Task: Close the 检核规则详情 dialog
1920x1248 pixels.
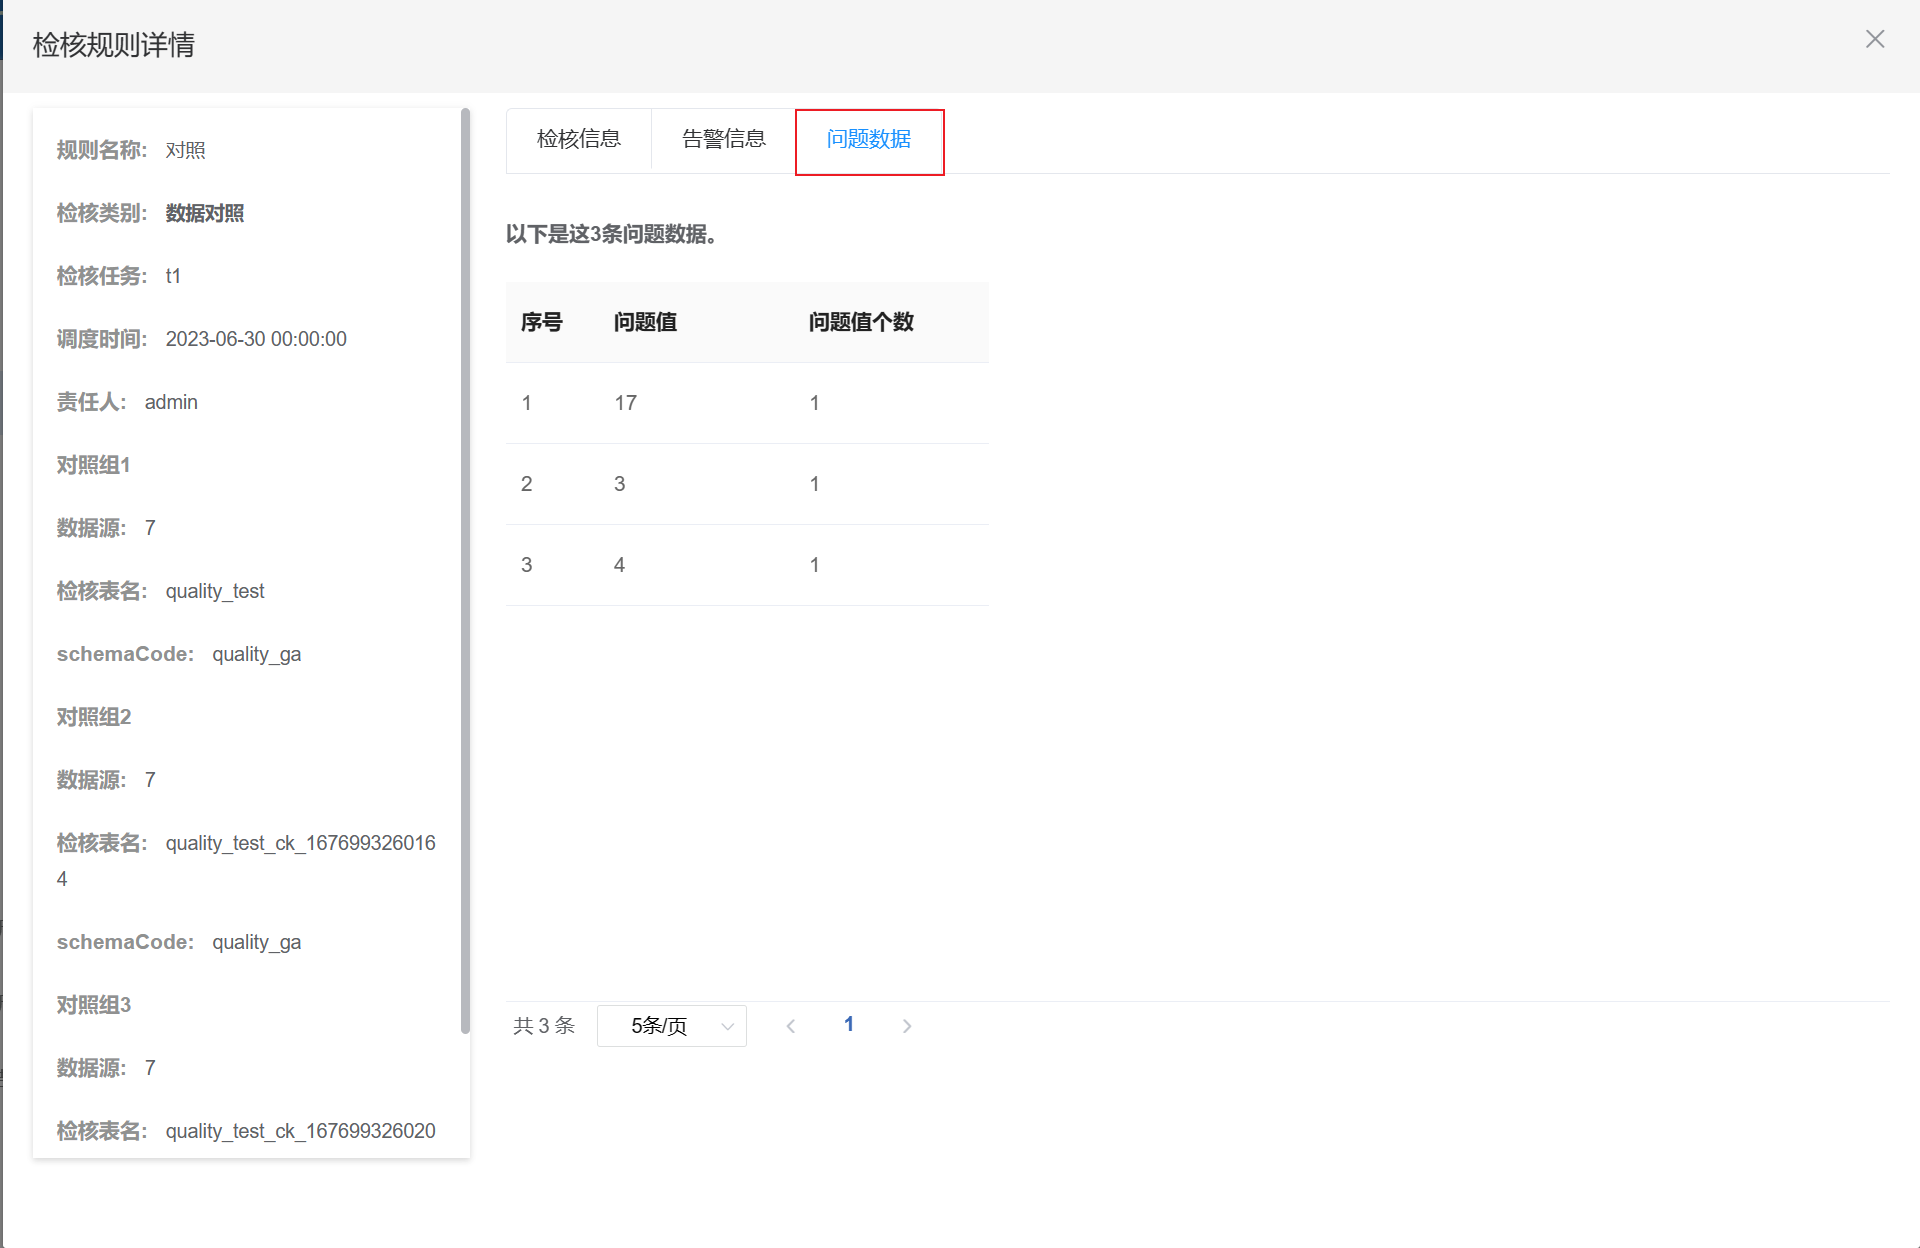Action: [1874, 39]
